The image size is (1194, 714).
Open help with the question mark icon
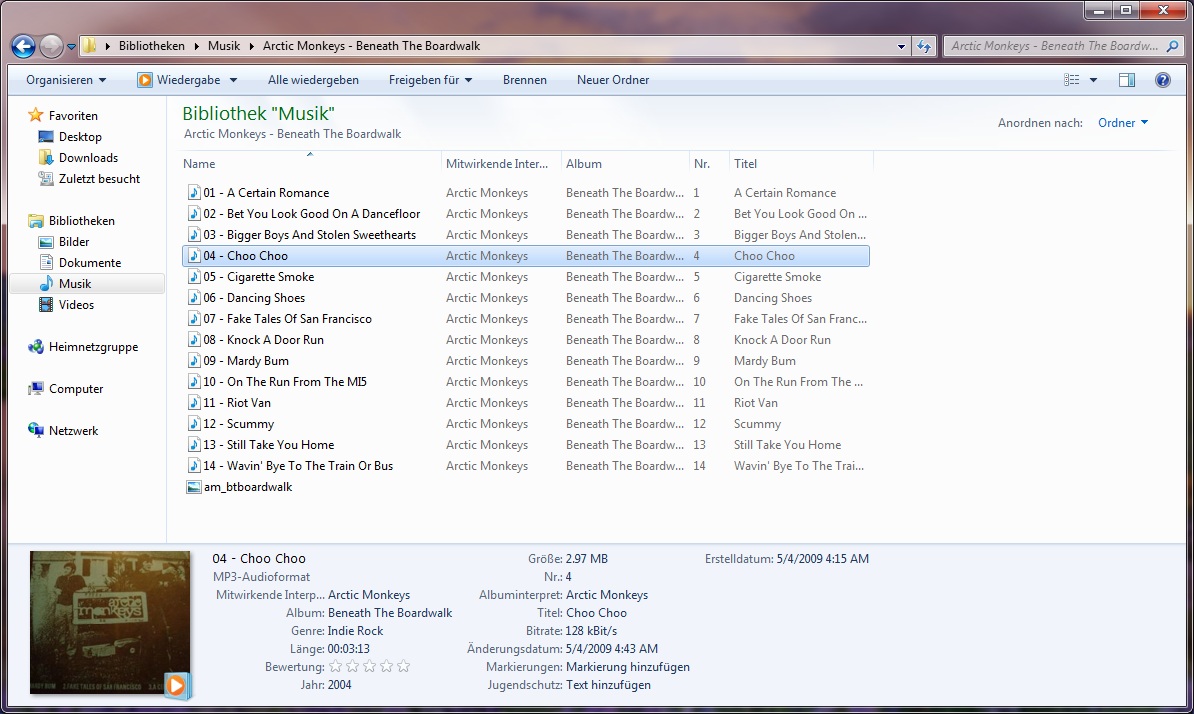[1162, 80]
